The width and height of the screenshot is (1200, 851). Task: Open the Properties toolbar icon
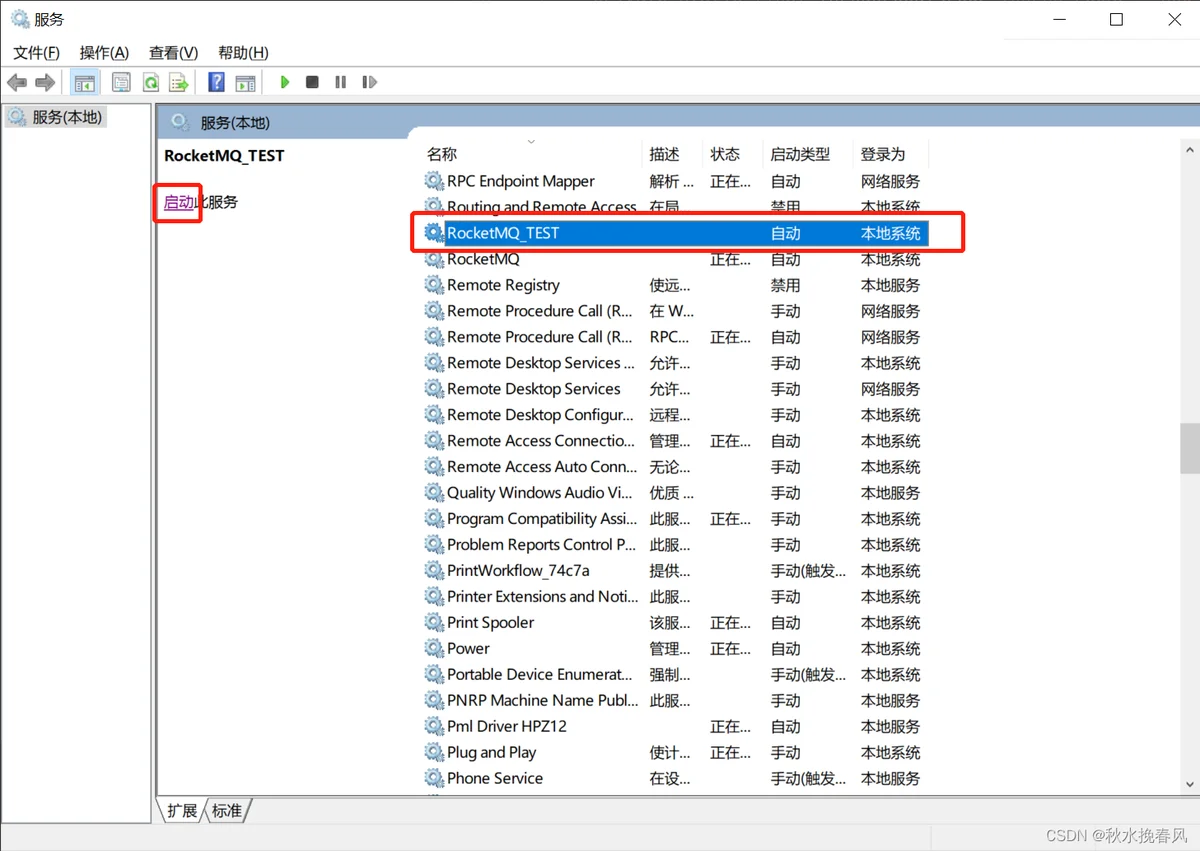point(121,82)
